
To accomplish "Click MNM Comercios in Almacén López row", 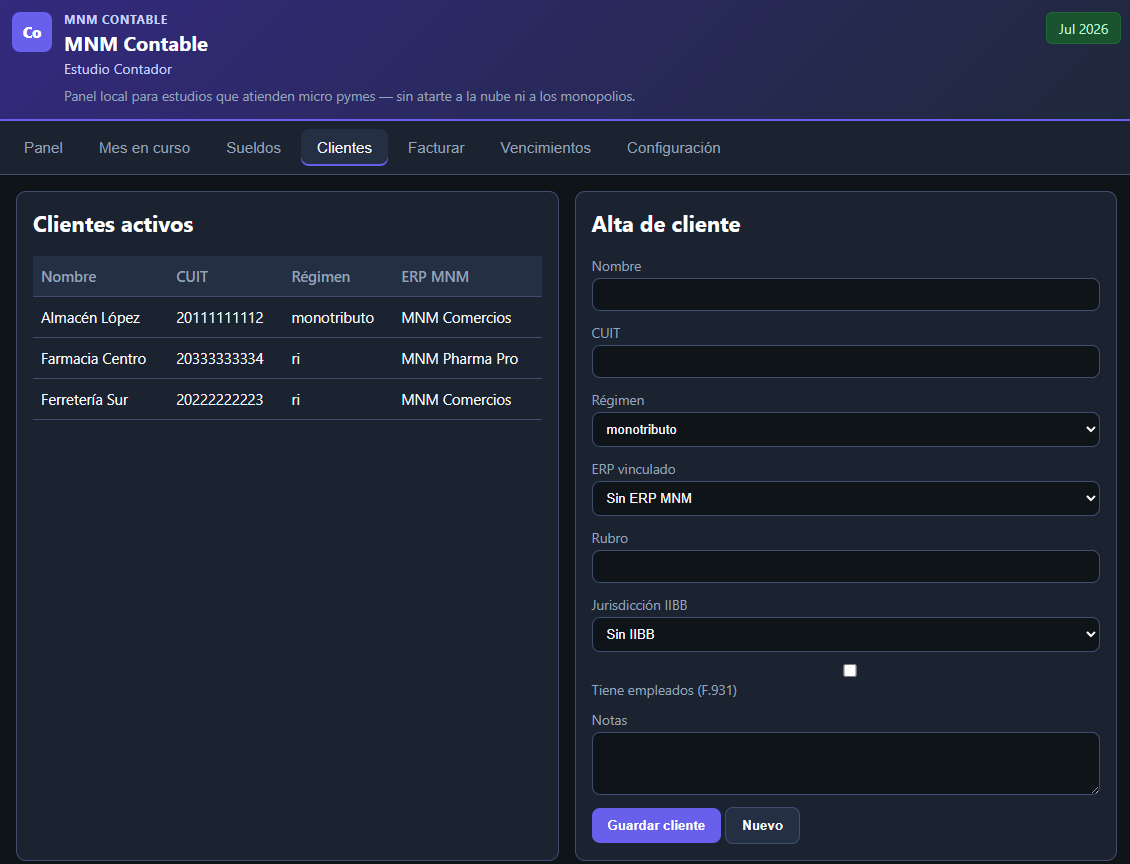I will point(456,318).
